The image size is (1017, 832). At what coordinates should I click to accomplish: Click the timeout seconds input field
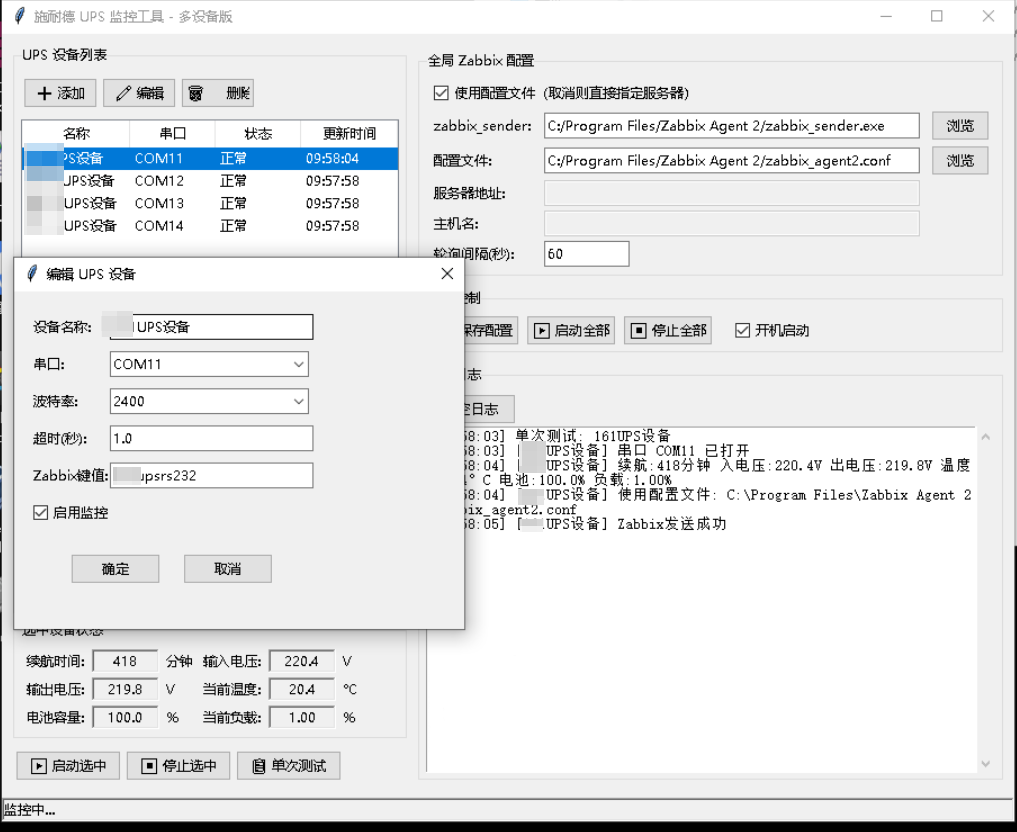click(x=211, y=439)
